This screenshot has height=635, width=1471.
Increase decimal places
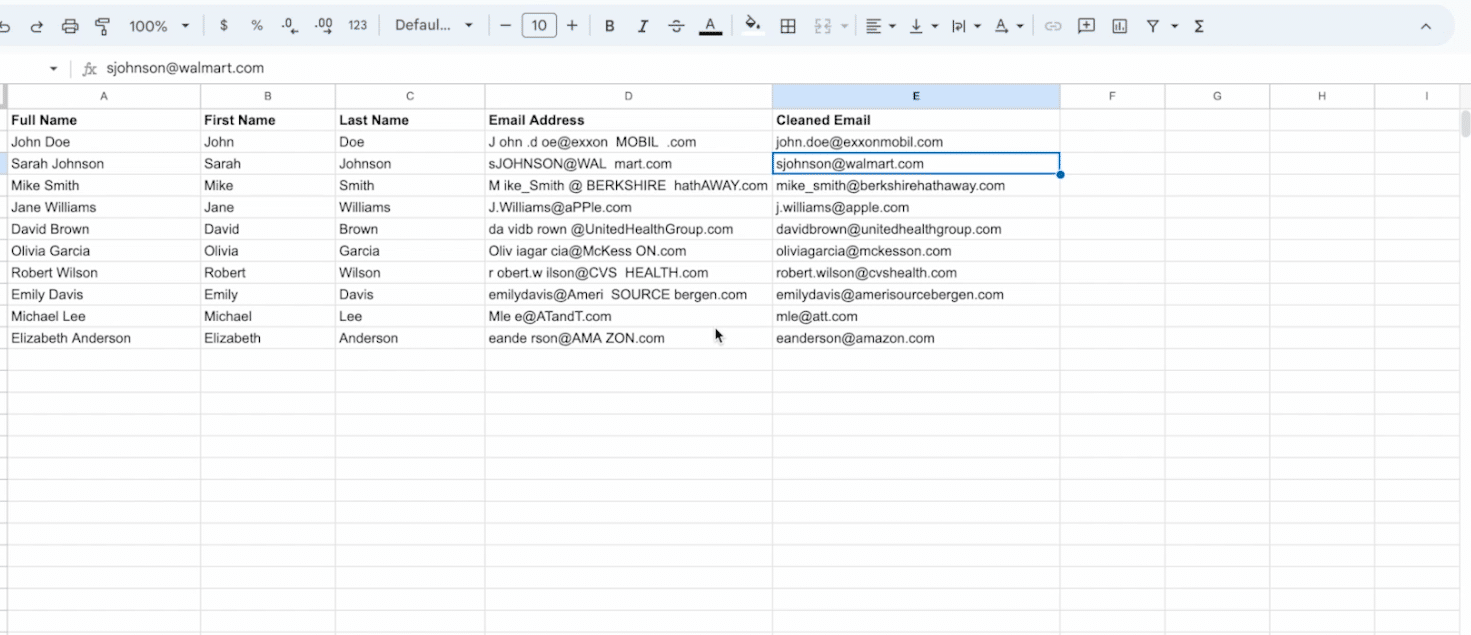pos(323,26)
